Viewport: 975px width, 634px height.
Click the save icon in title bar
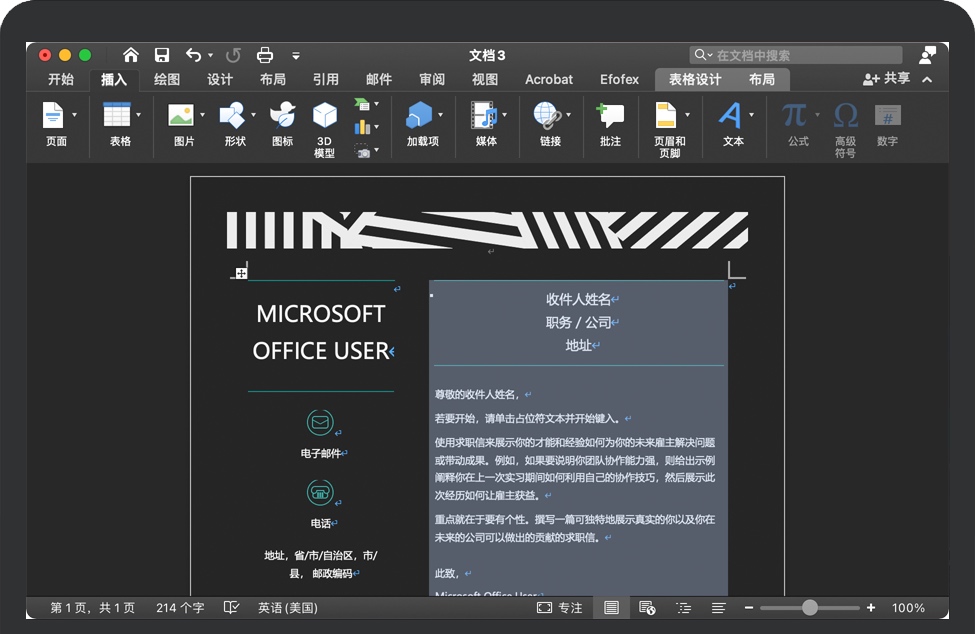(162, 55)
